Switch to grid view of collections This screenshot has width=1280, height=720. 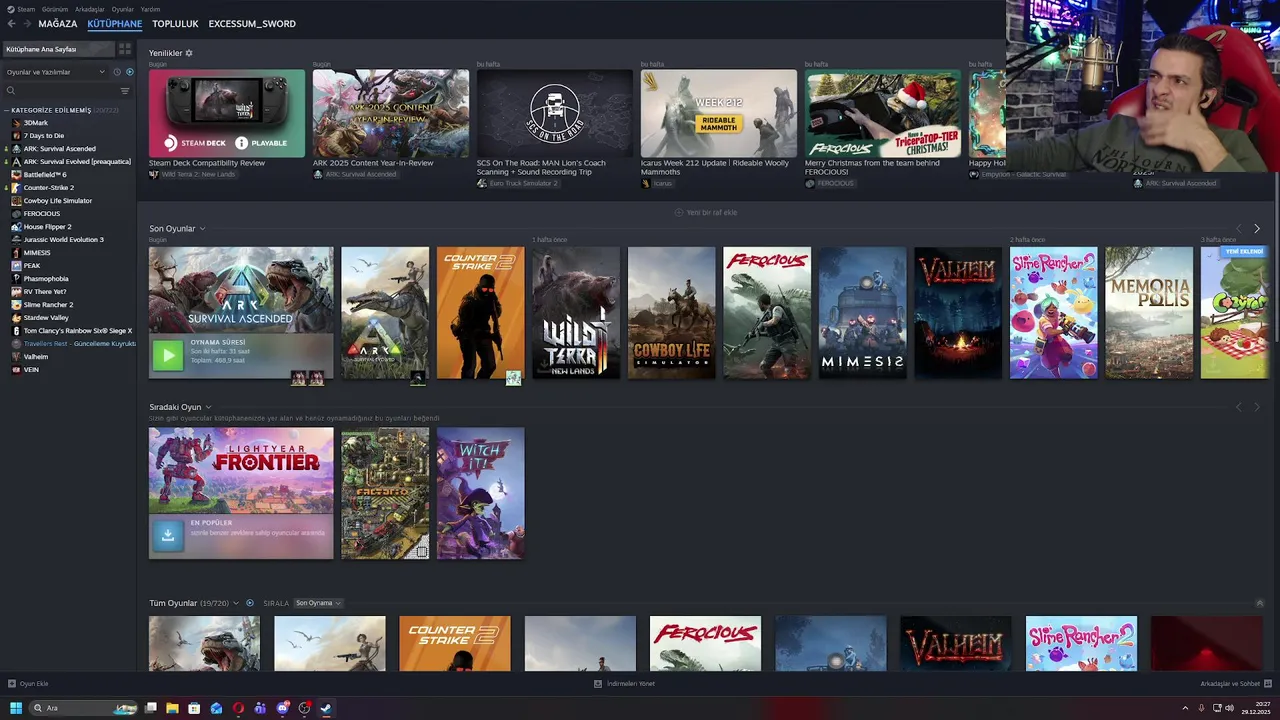click(125, 49)
